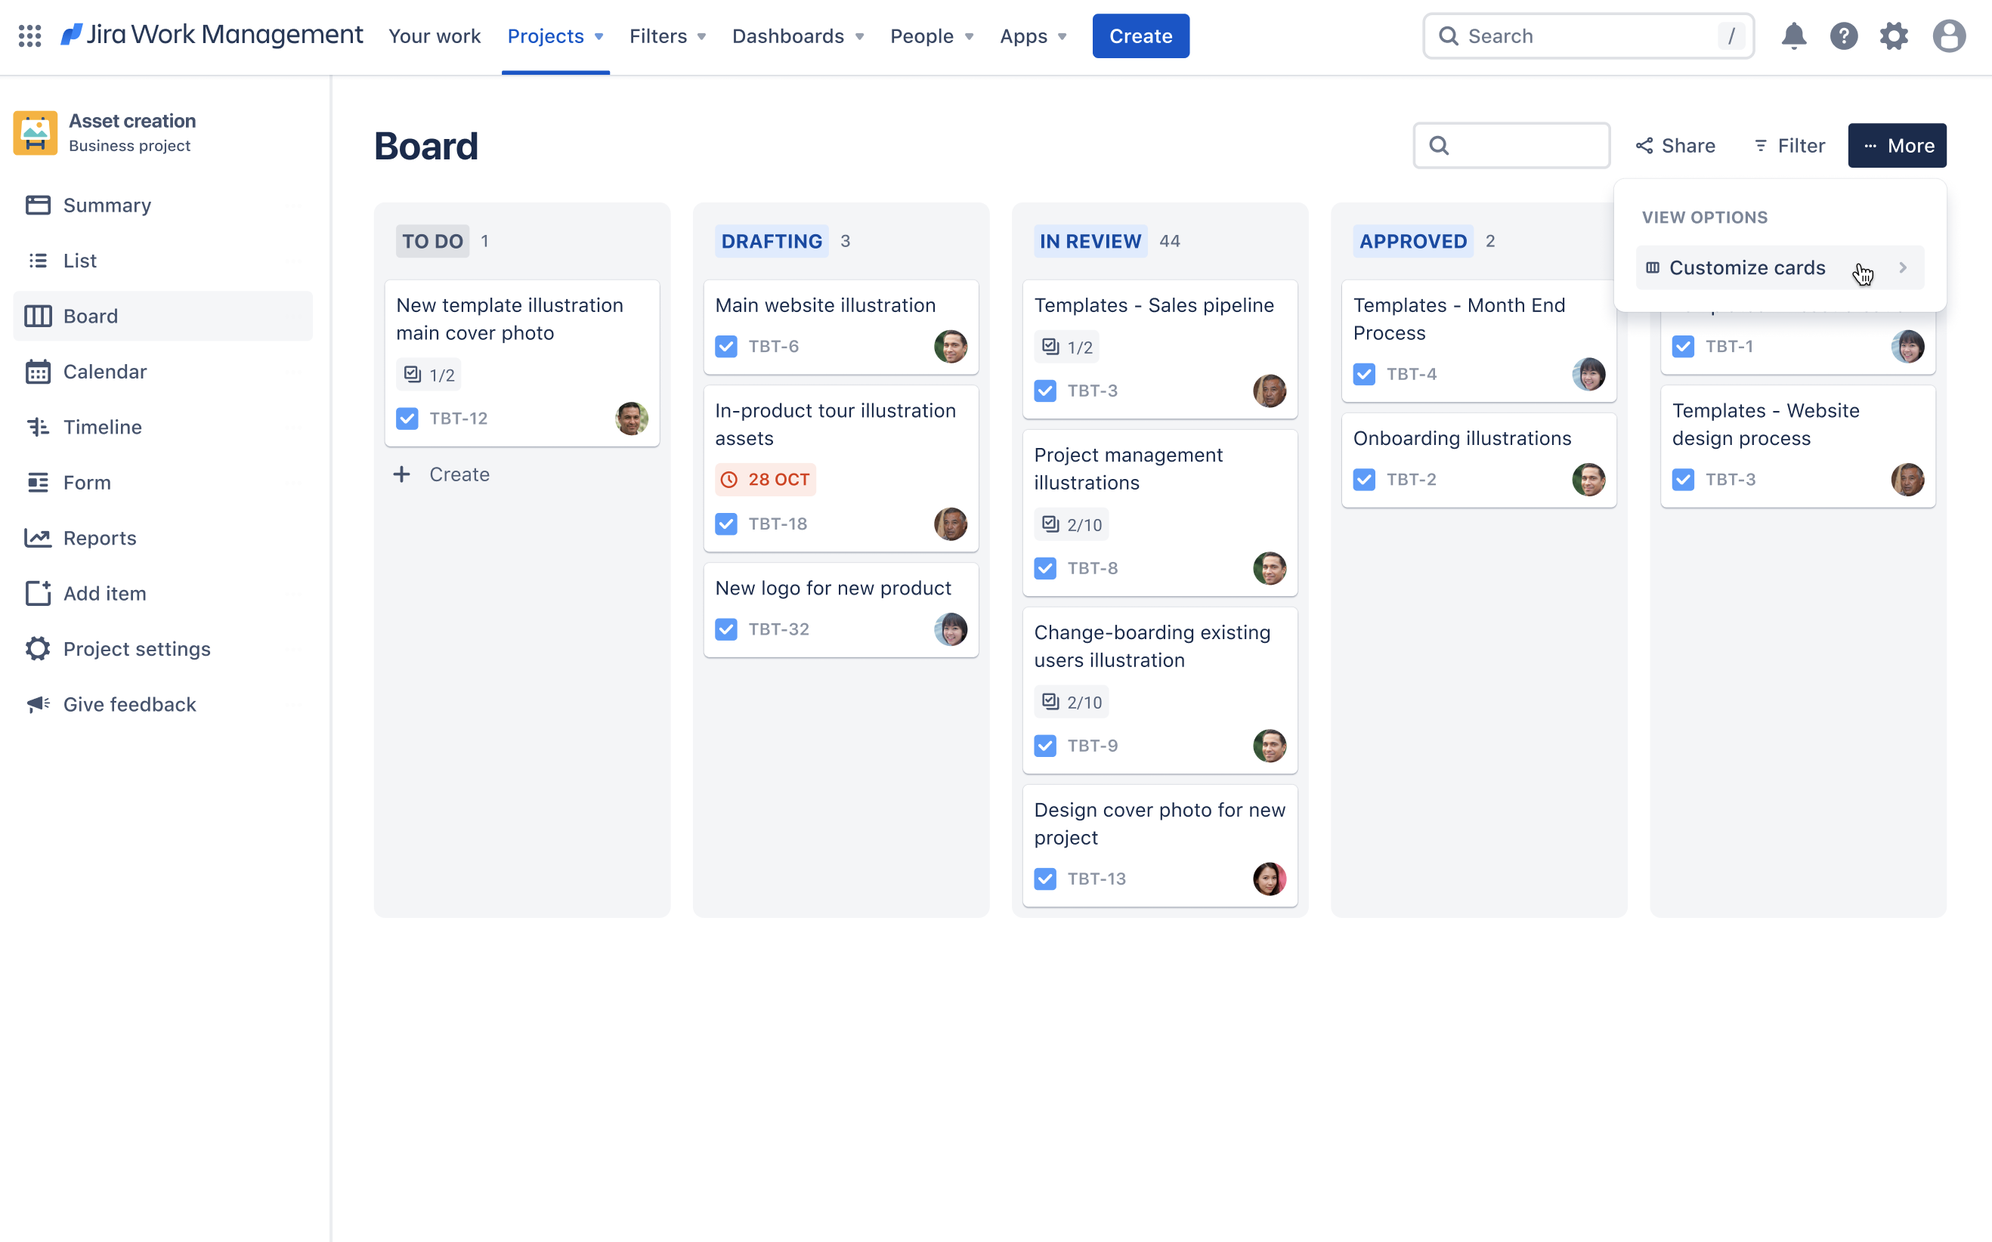Go to Your work tab
The width and height of the screenshot is (1992, 1242).
click(x=434, y=36)
